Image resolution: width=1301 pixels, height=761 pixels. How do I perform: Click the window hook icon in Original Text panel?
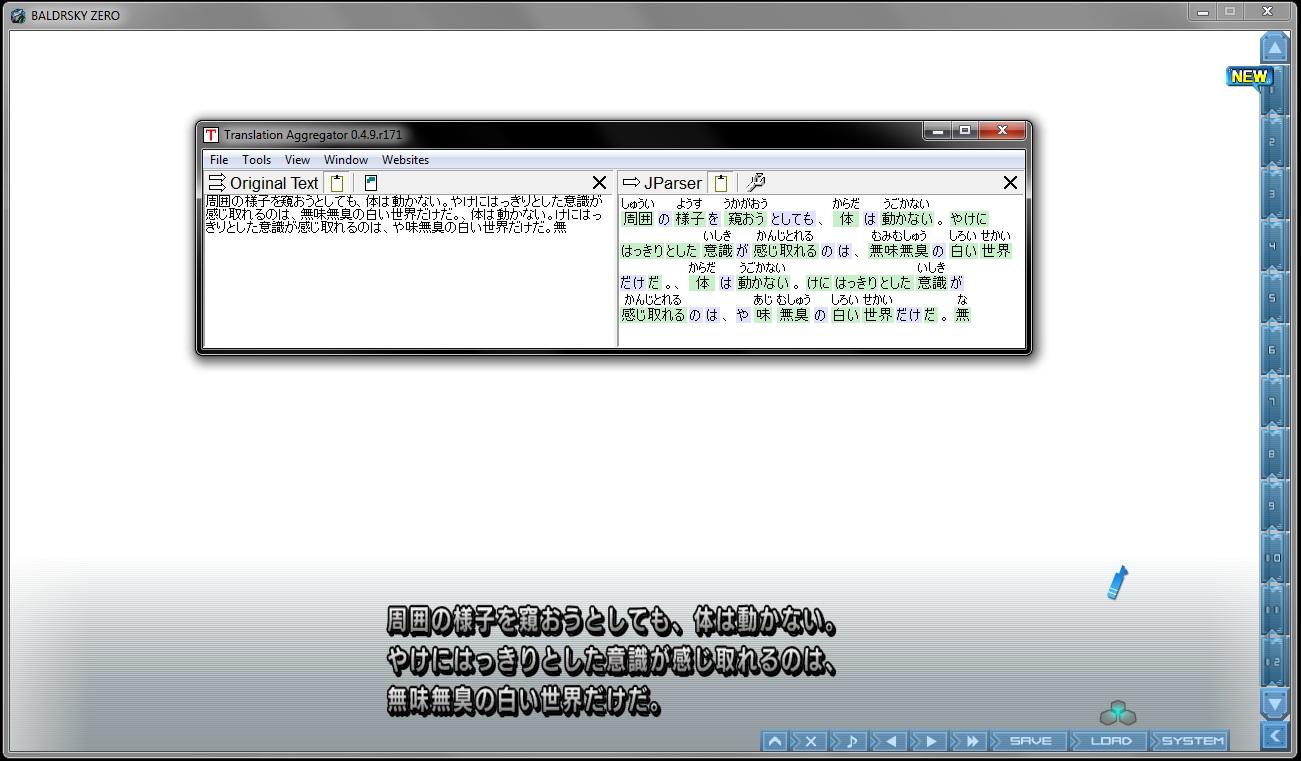tap(371, 183)
